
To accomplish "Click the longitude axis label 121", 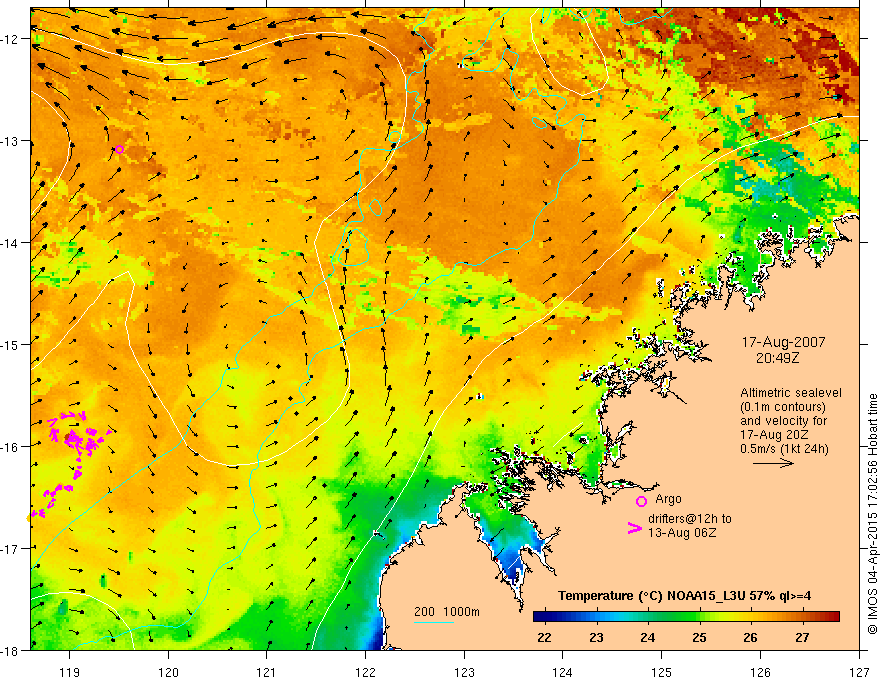I will 267,672.
